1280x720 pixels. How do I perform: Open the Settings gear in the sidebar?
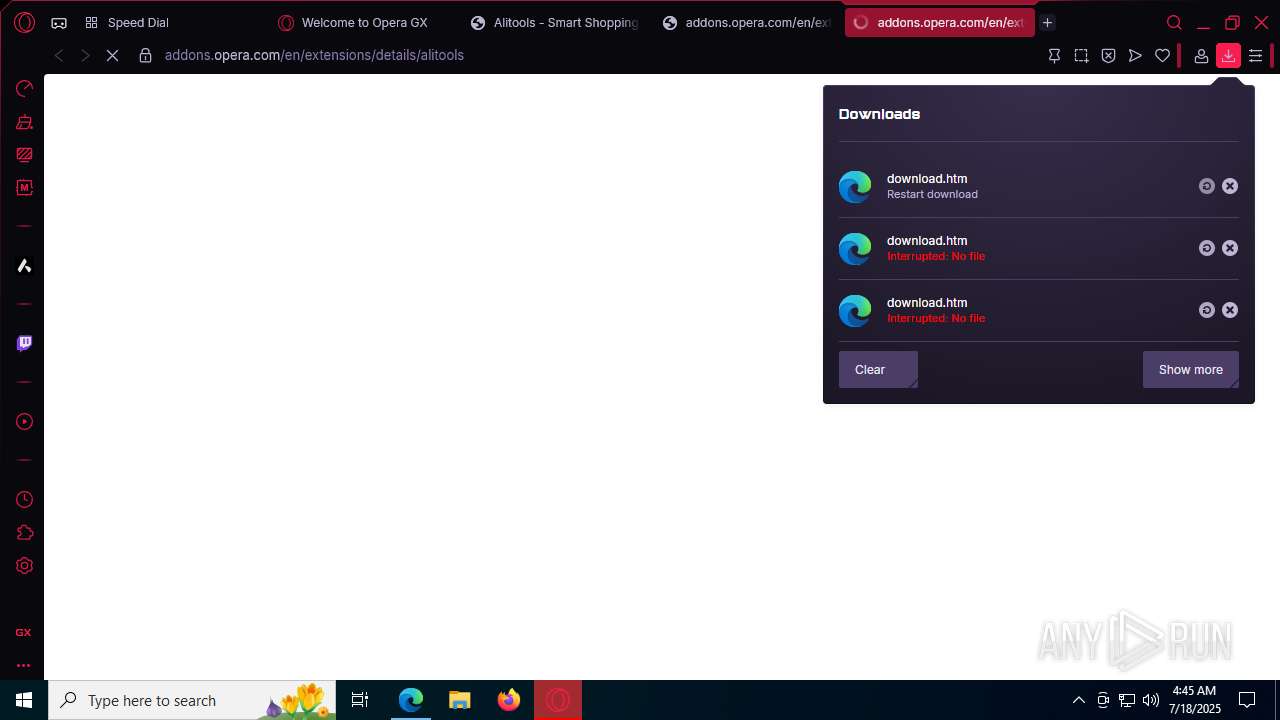click(x=24, y=566)
